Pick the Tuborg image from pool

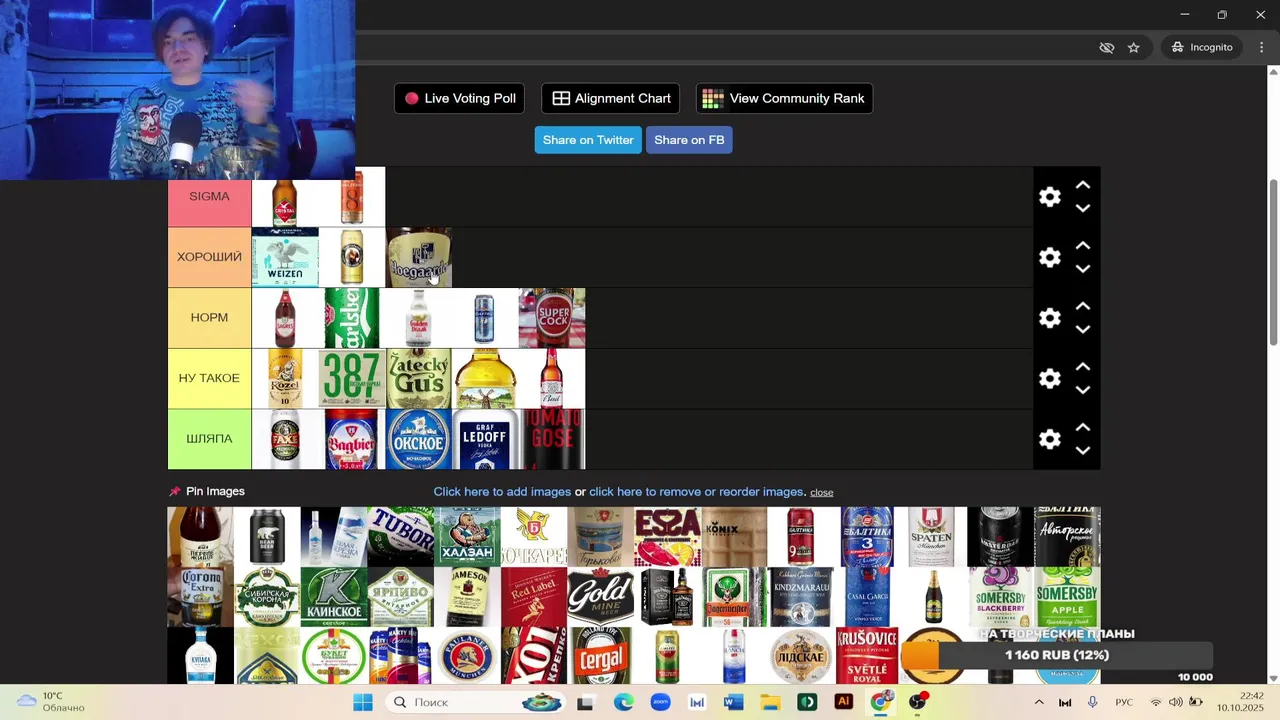[x=400, y=537]
